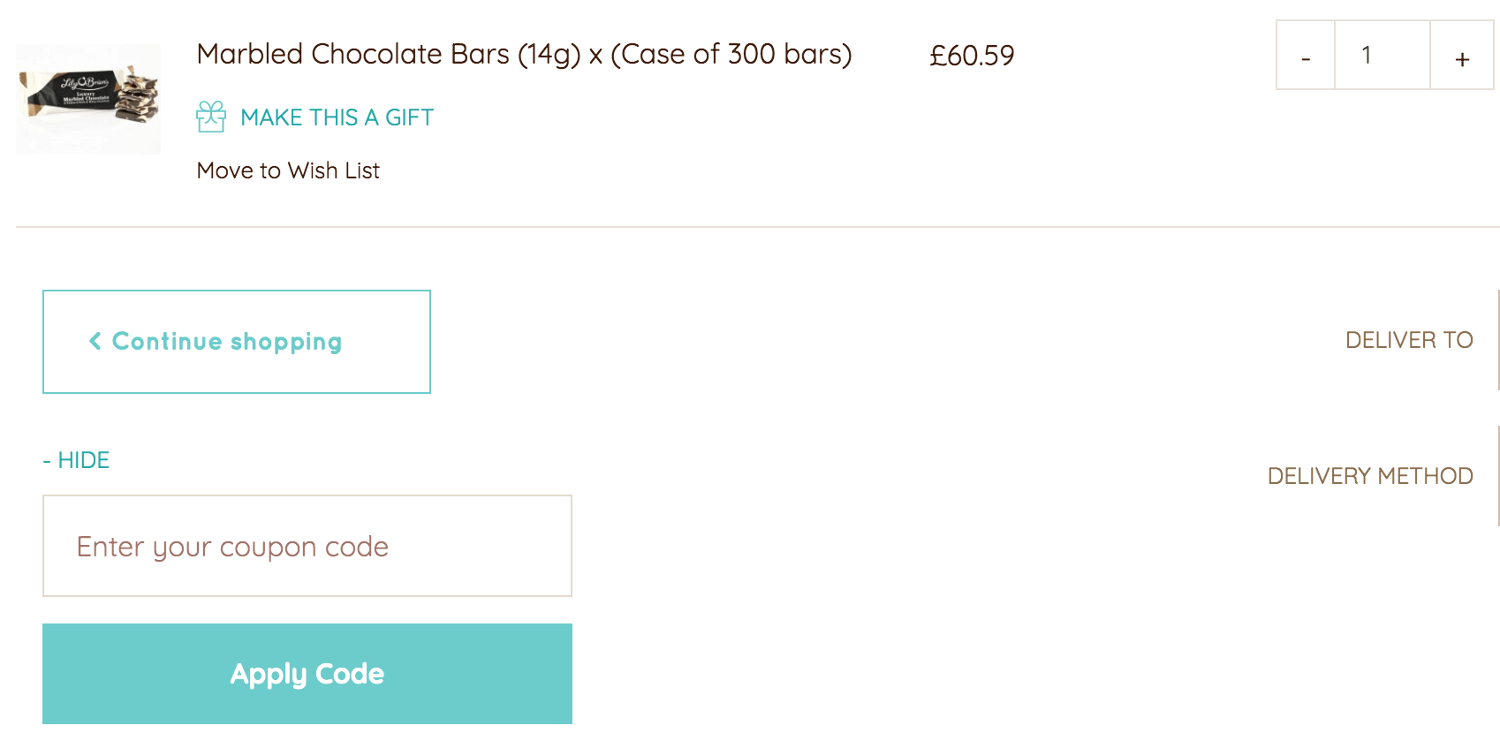
Task: Move the item to Wish List
Action: coord(288,171)
